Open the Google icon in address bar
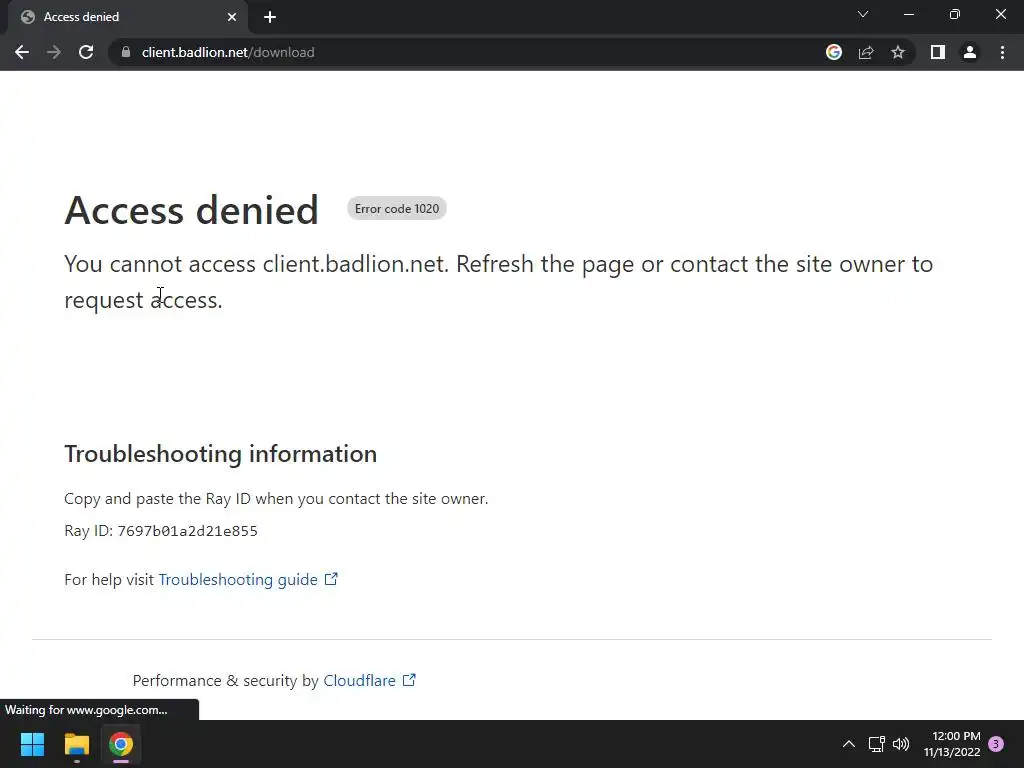1024x768 pixels. 834,52
